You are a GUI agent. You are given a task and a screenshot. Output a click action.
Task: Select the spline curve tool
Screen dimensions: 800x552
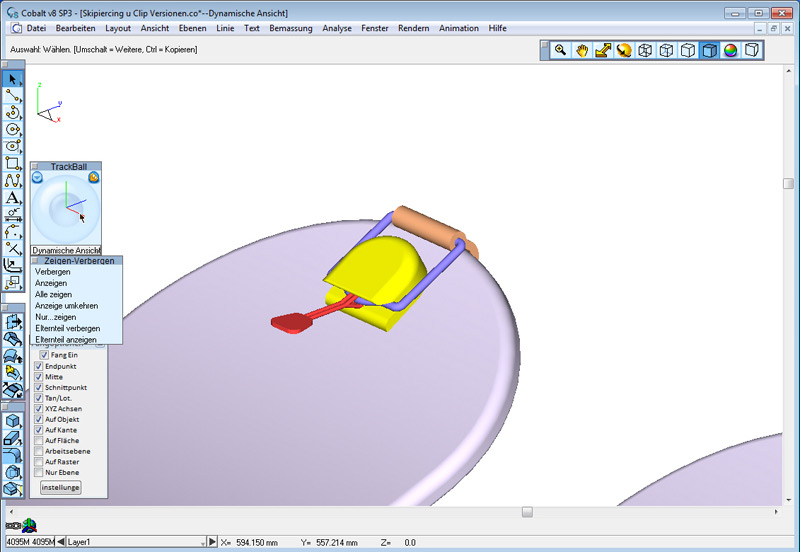(13, 180)
